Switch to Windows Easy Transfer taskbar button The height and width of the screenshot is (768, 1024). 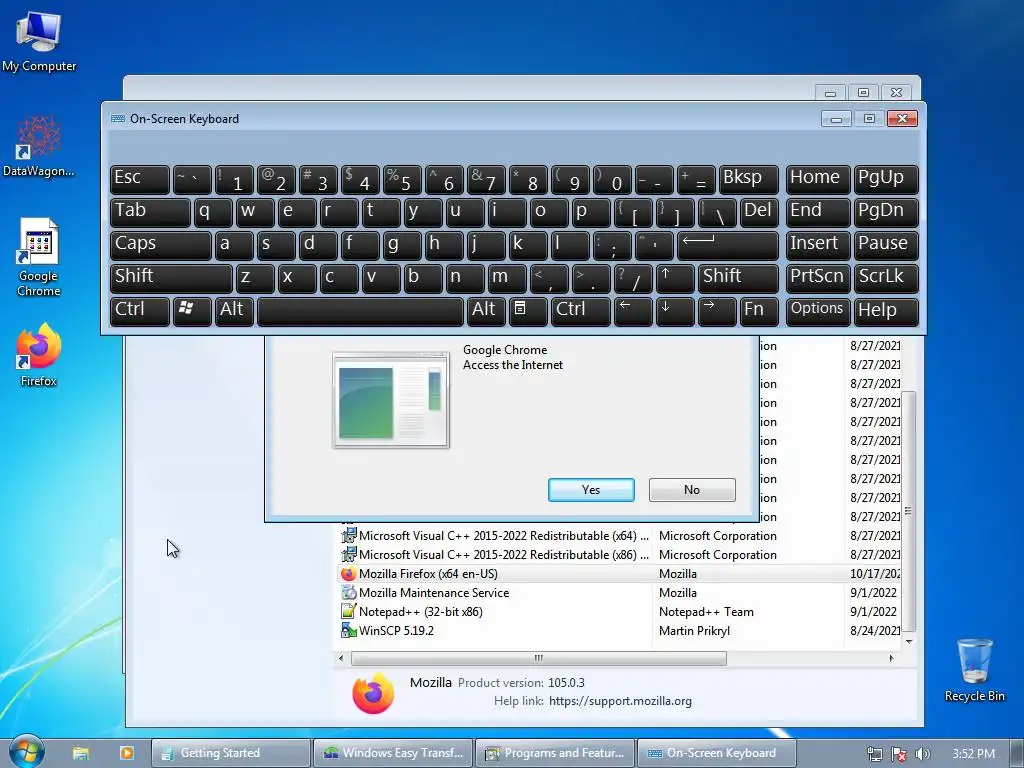pyautogui.click(x=392, y=753)
